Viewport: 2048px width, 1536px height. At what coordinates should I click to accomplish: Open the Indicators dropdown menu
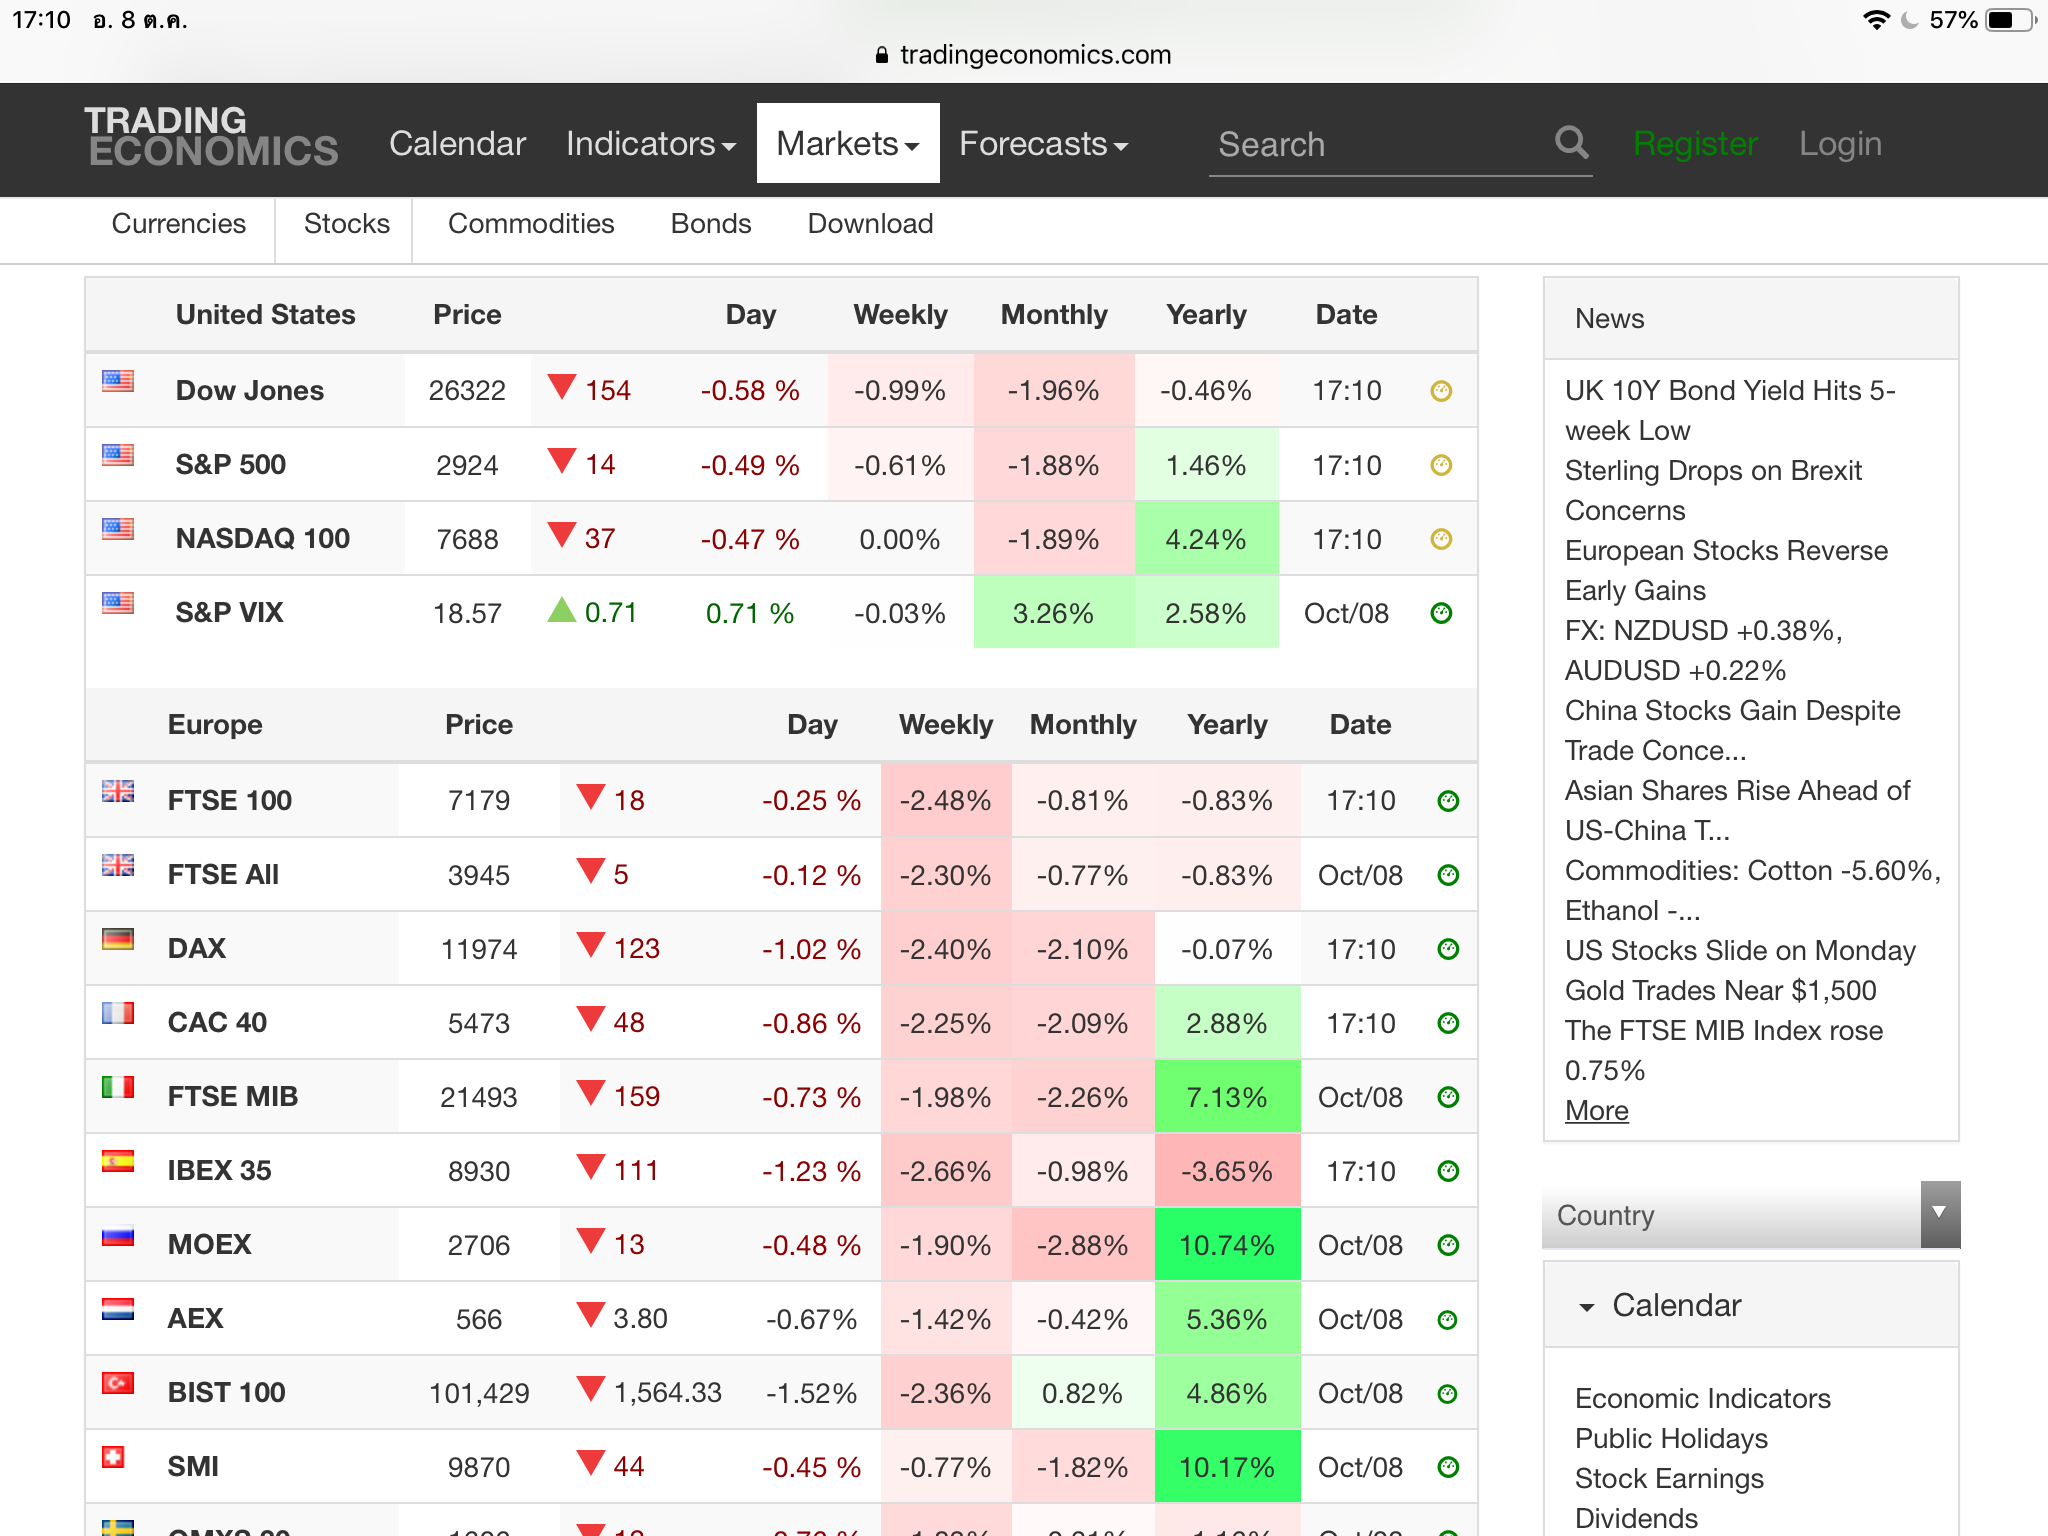click(x=650, y=144)
